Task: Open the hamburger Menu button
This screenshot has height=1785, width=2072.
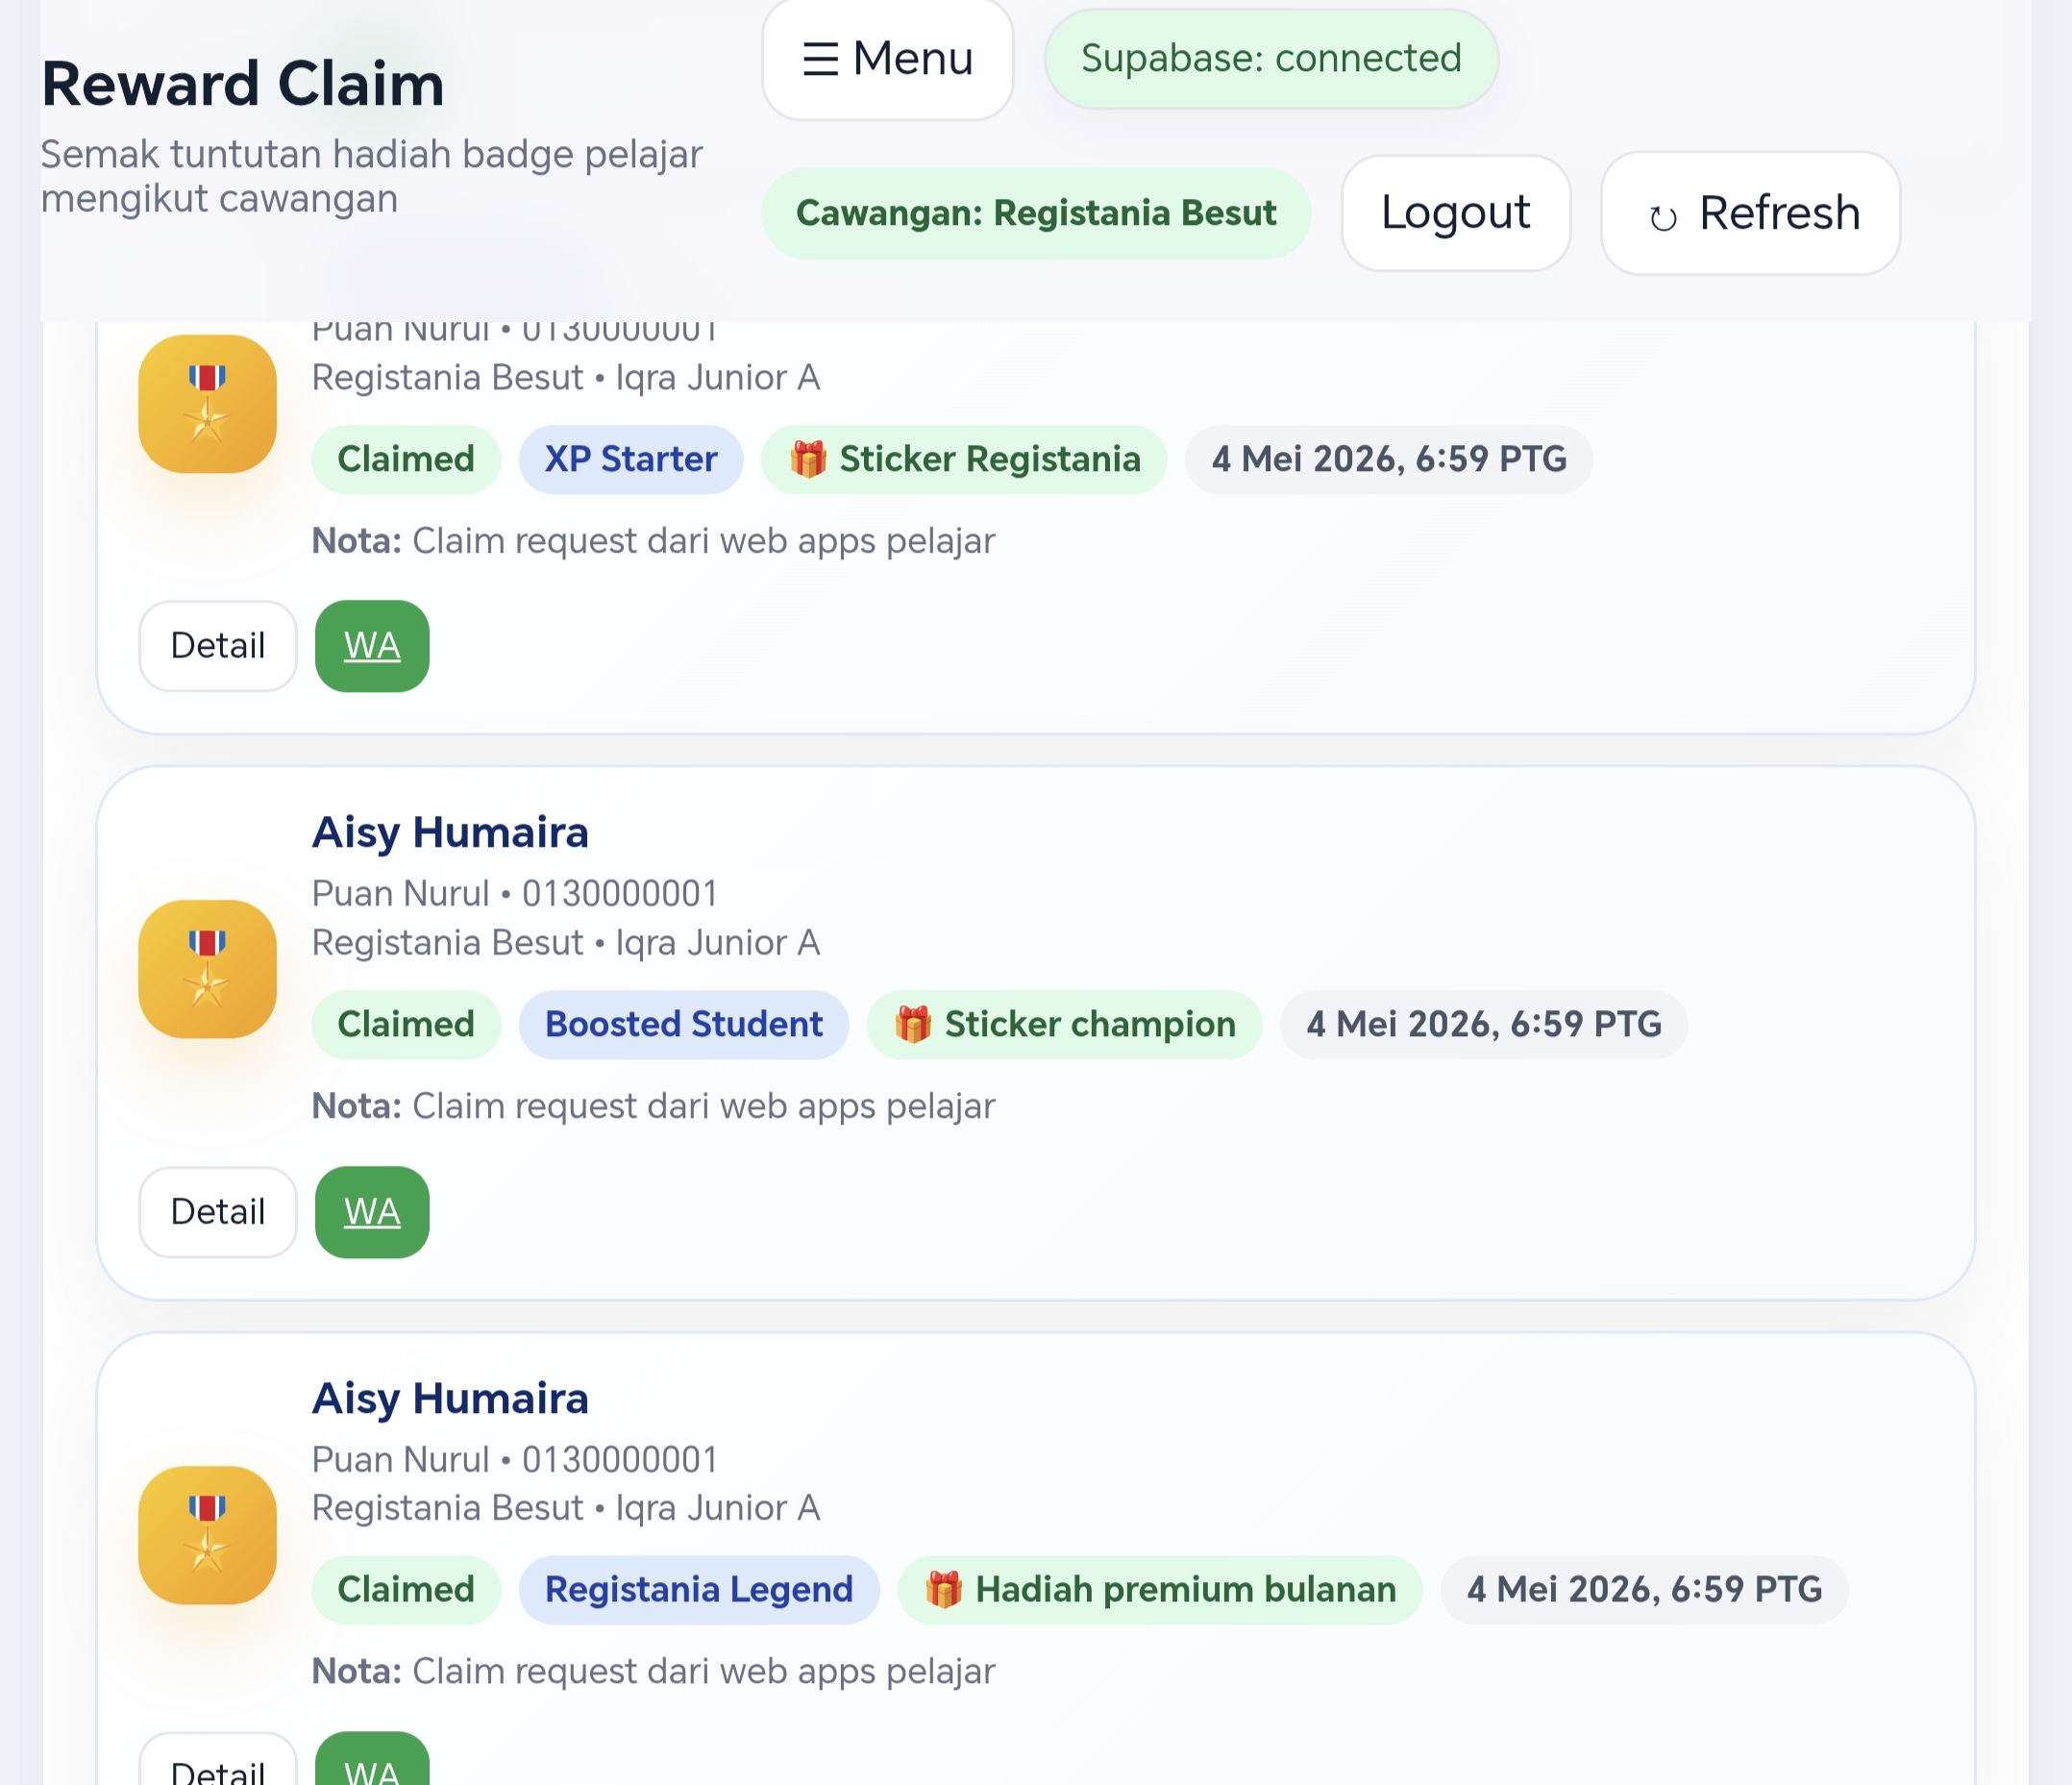Action: click(887, 59)
